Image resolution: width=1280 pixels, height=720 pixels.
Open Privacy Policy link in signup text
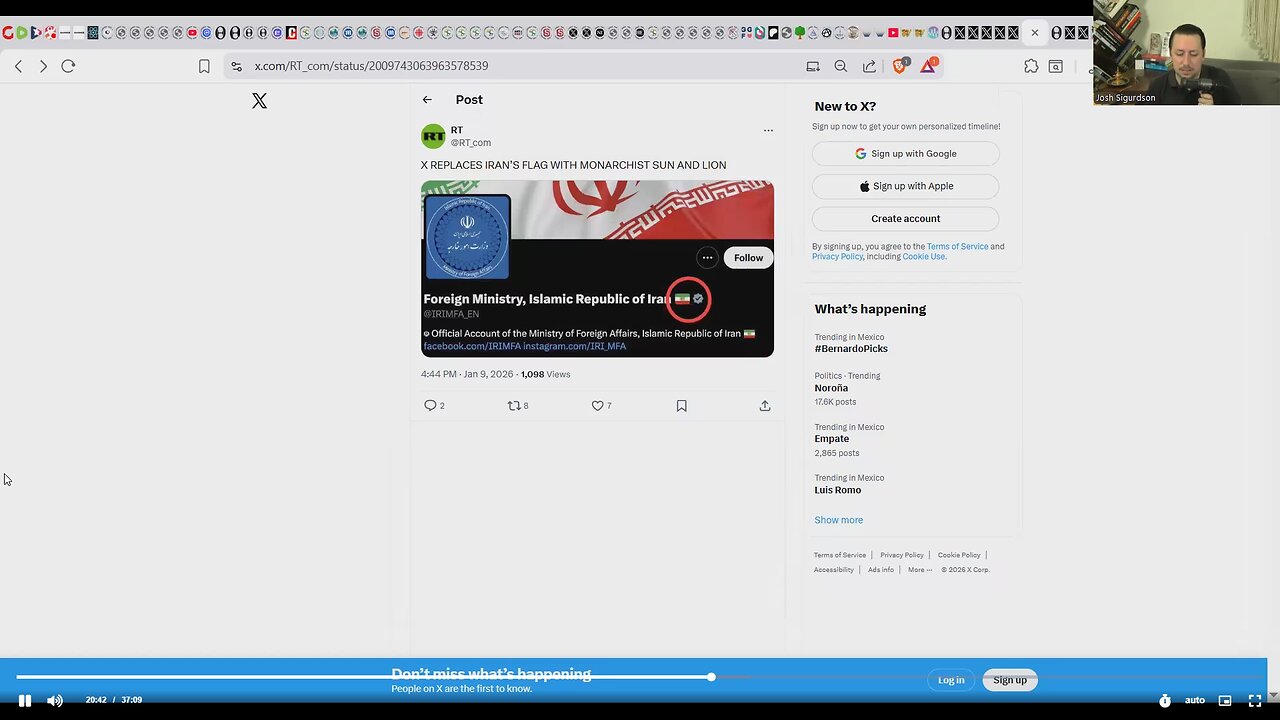point(837,256)
